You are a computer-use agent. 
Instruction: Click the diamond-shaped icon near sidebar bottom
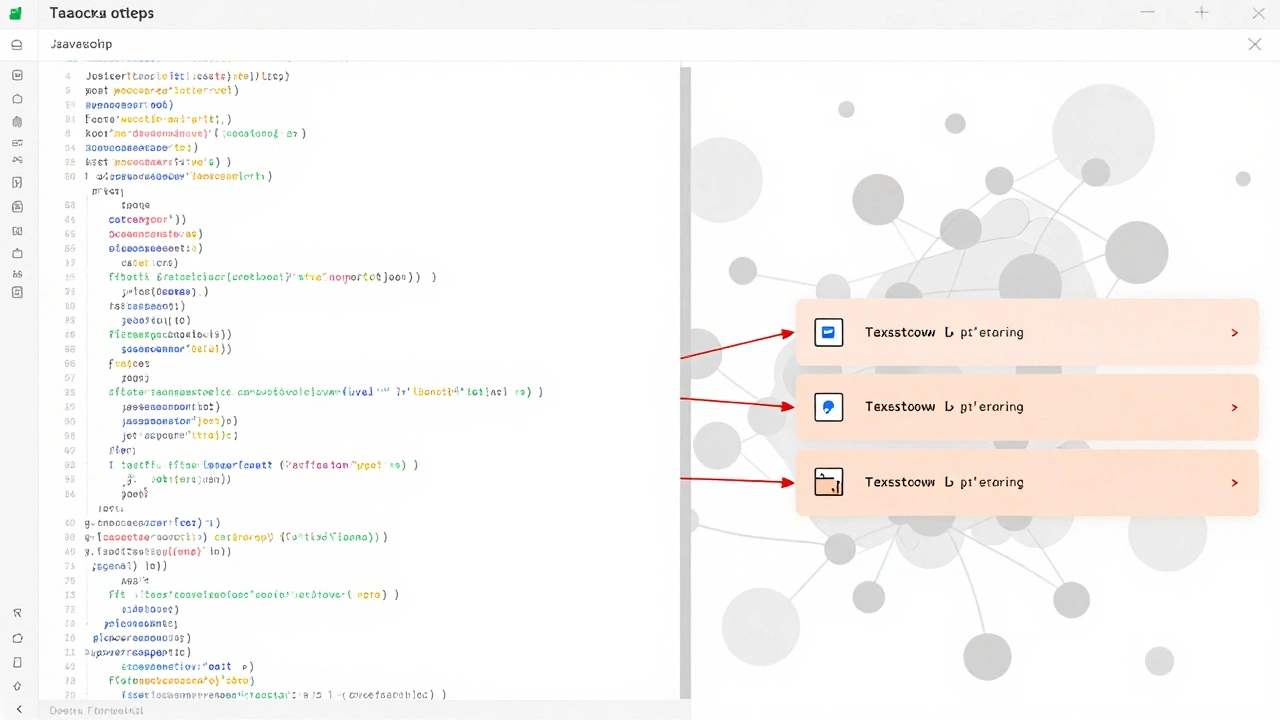(17, 686)
